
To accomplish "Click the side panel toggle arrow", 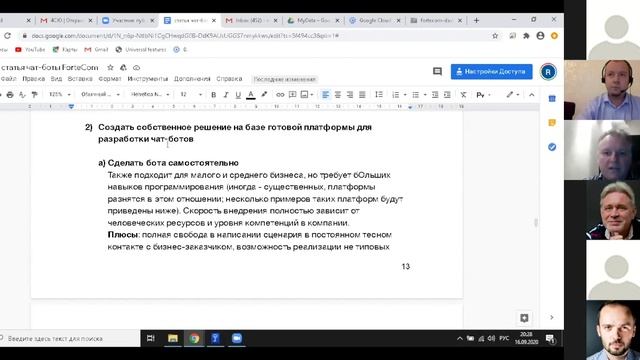I will point(552,317).
